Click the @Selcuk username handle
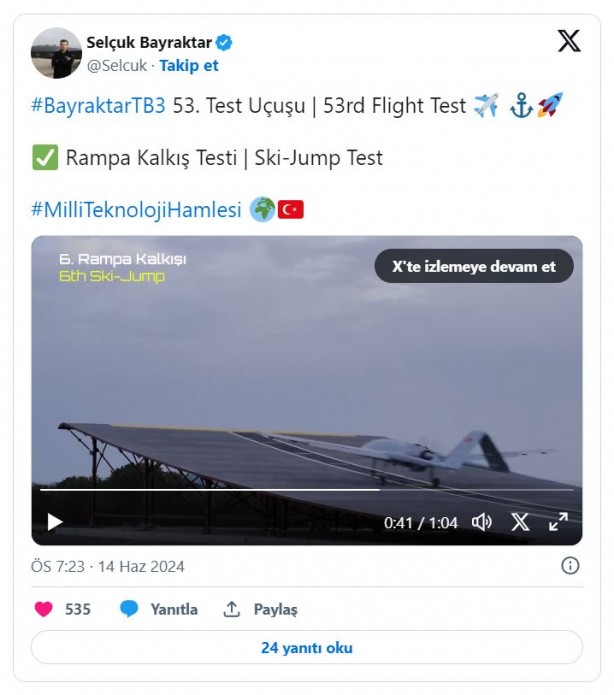This screenshot has width=614, height=695. click(119, 66)
